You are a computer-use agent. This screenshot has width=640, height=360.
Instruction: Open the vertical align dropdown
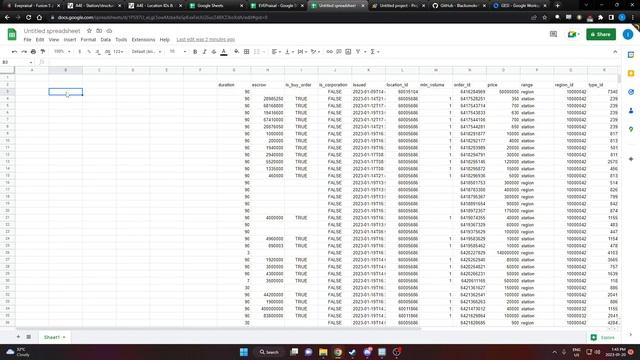[289, 52]
